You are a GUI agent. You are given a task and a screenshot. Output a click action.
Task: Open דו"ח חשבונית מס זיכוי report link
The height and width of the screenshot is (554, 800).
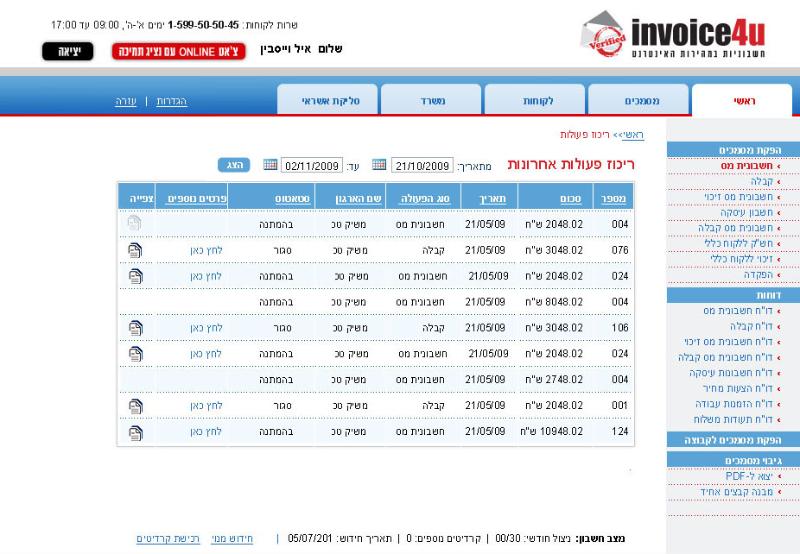coord(729,342)
